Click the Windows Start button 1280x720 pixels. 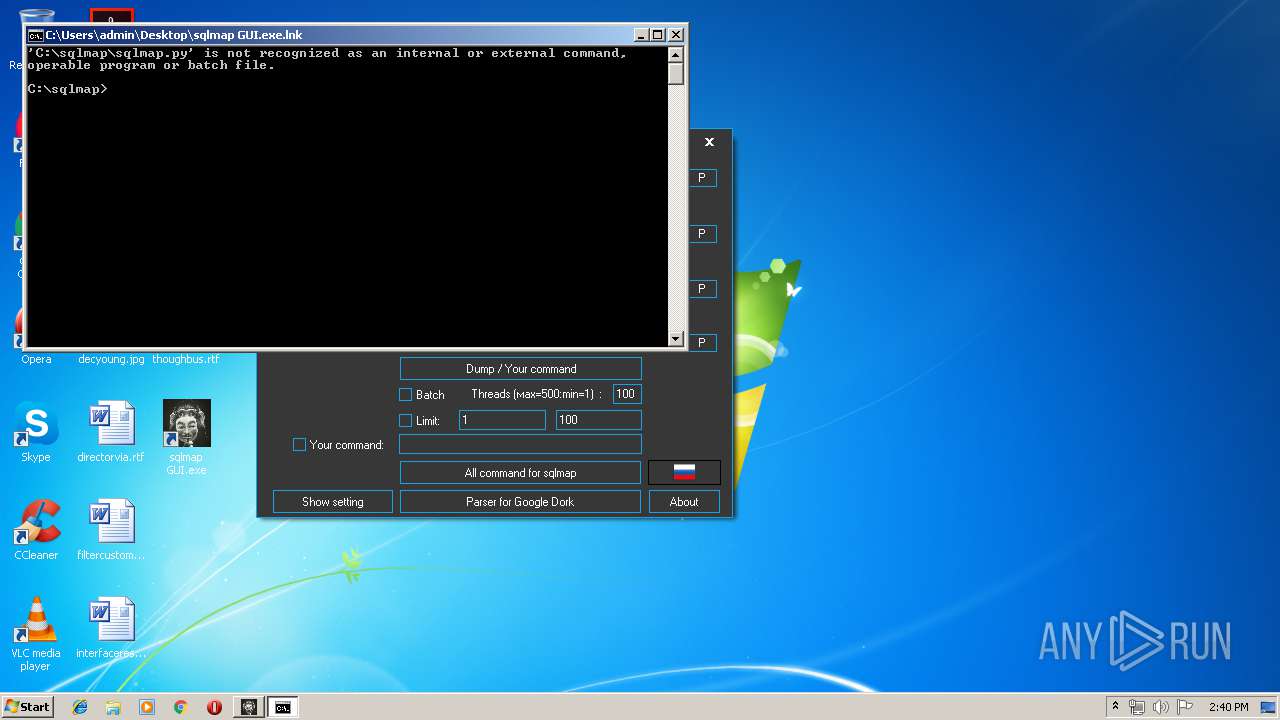[28, 707]
